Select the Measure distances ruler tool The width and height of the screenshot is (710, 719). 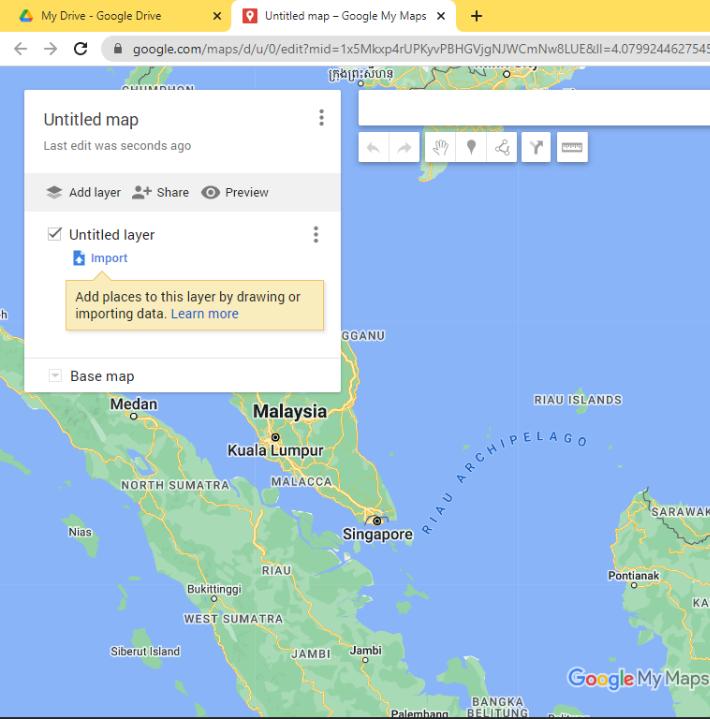click(x=572, y=148)
